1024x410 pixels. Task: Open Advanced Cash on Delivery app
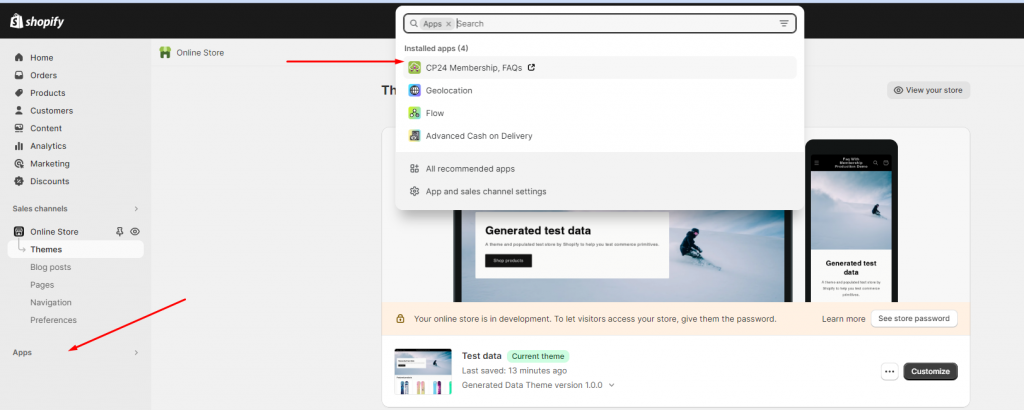coord(600,136)
